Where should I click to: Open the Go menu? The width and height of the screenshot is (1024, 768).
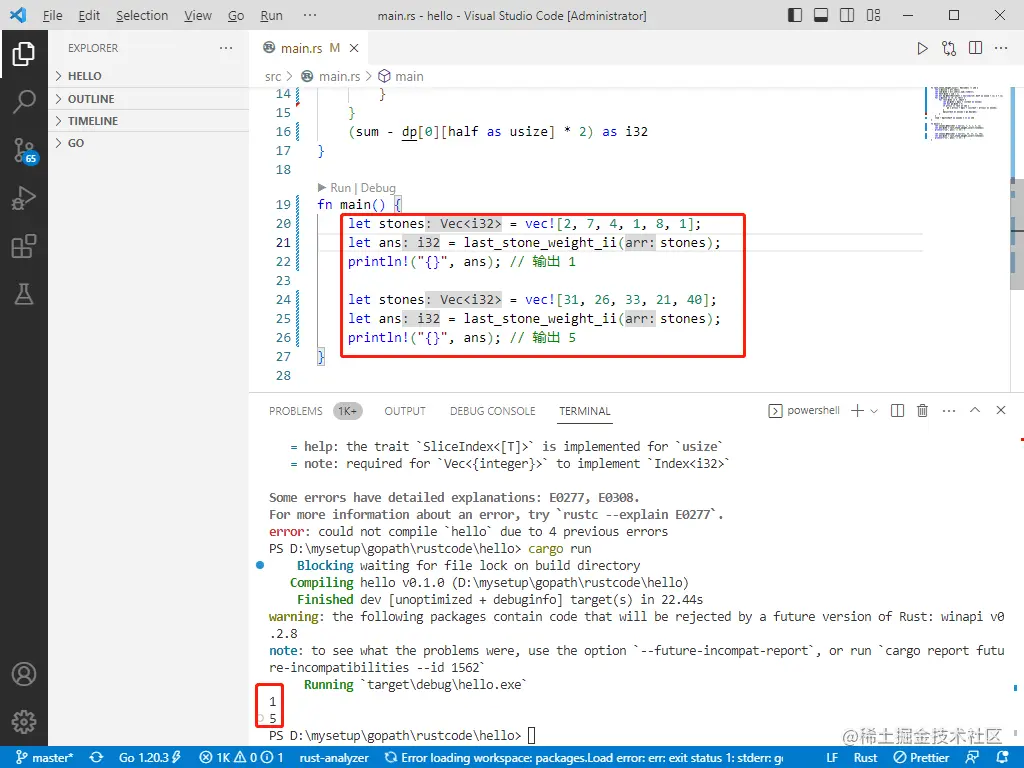pyautogui.click(x=236, y=16)
